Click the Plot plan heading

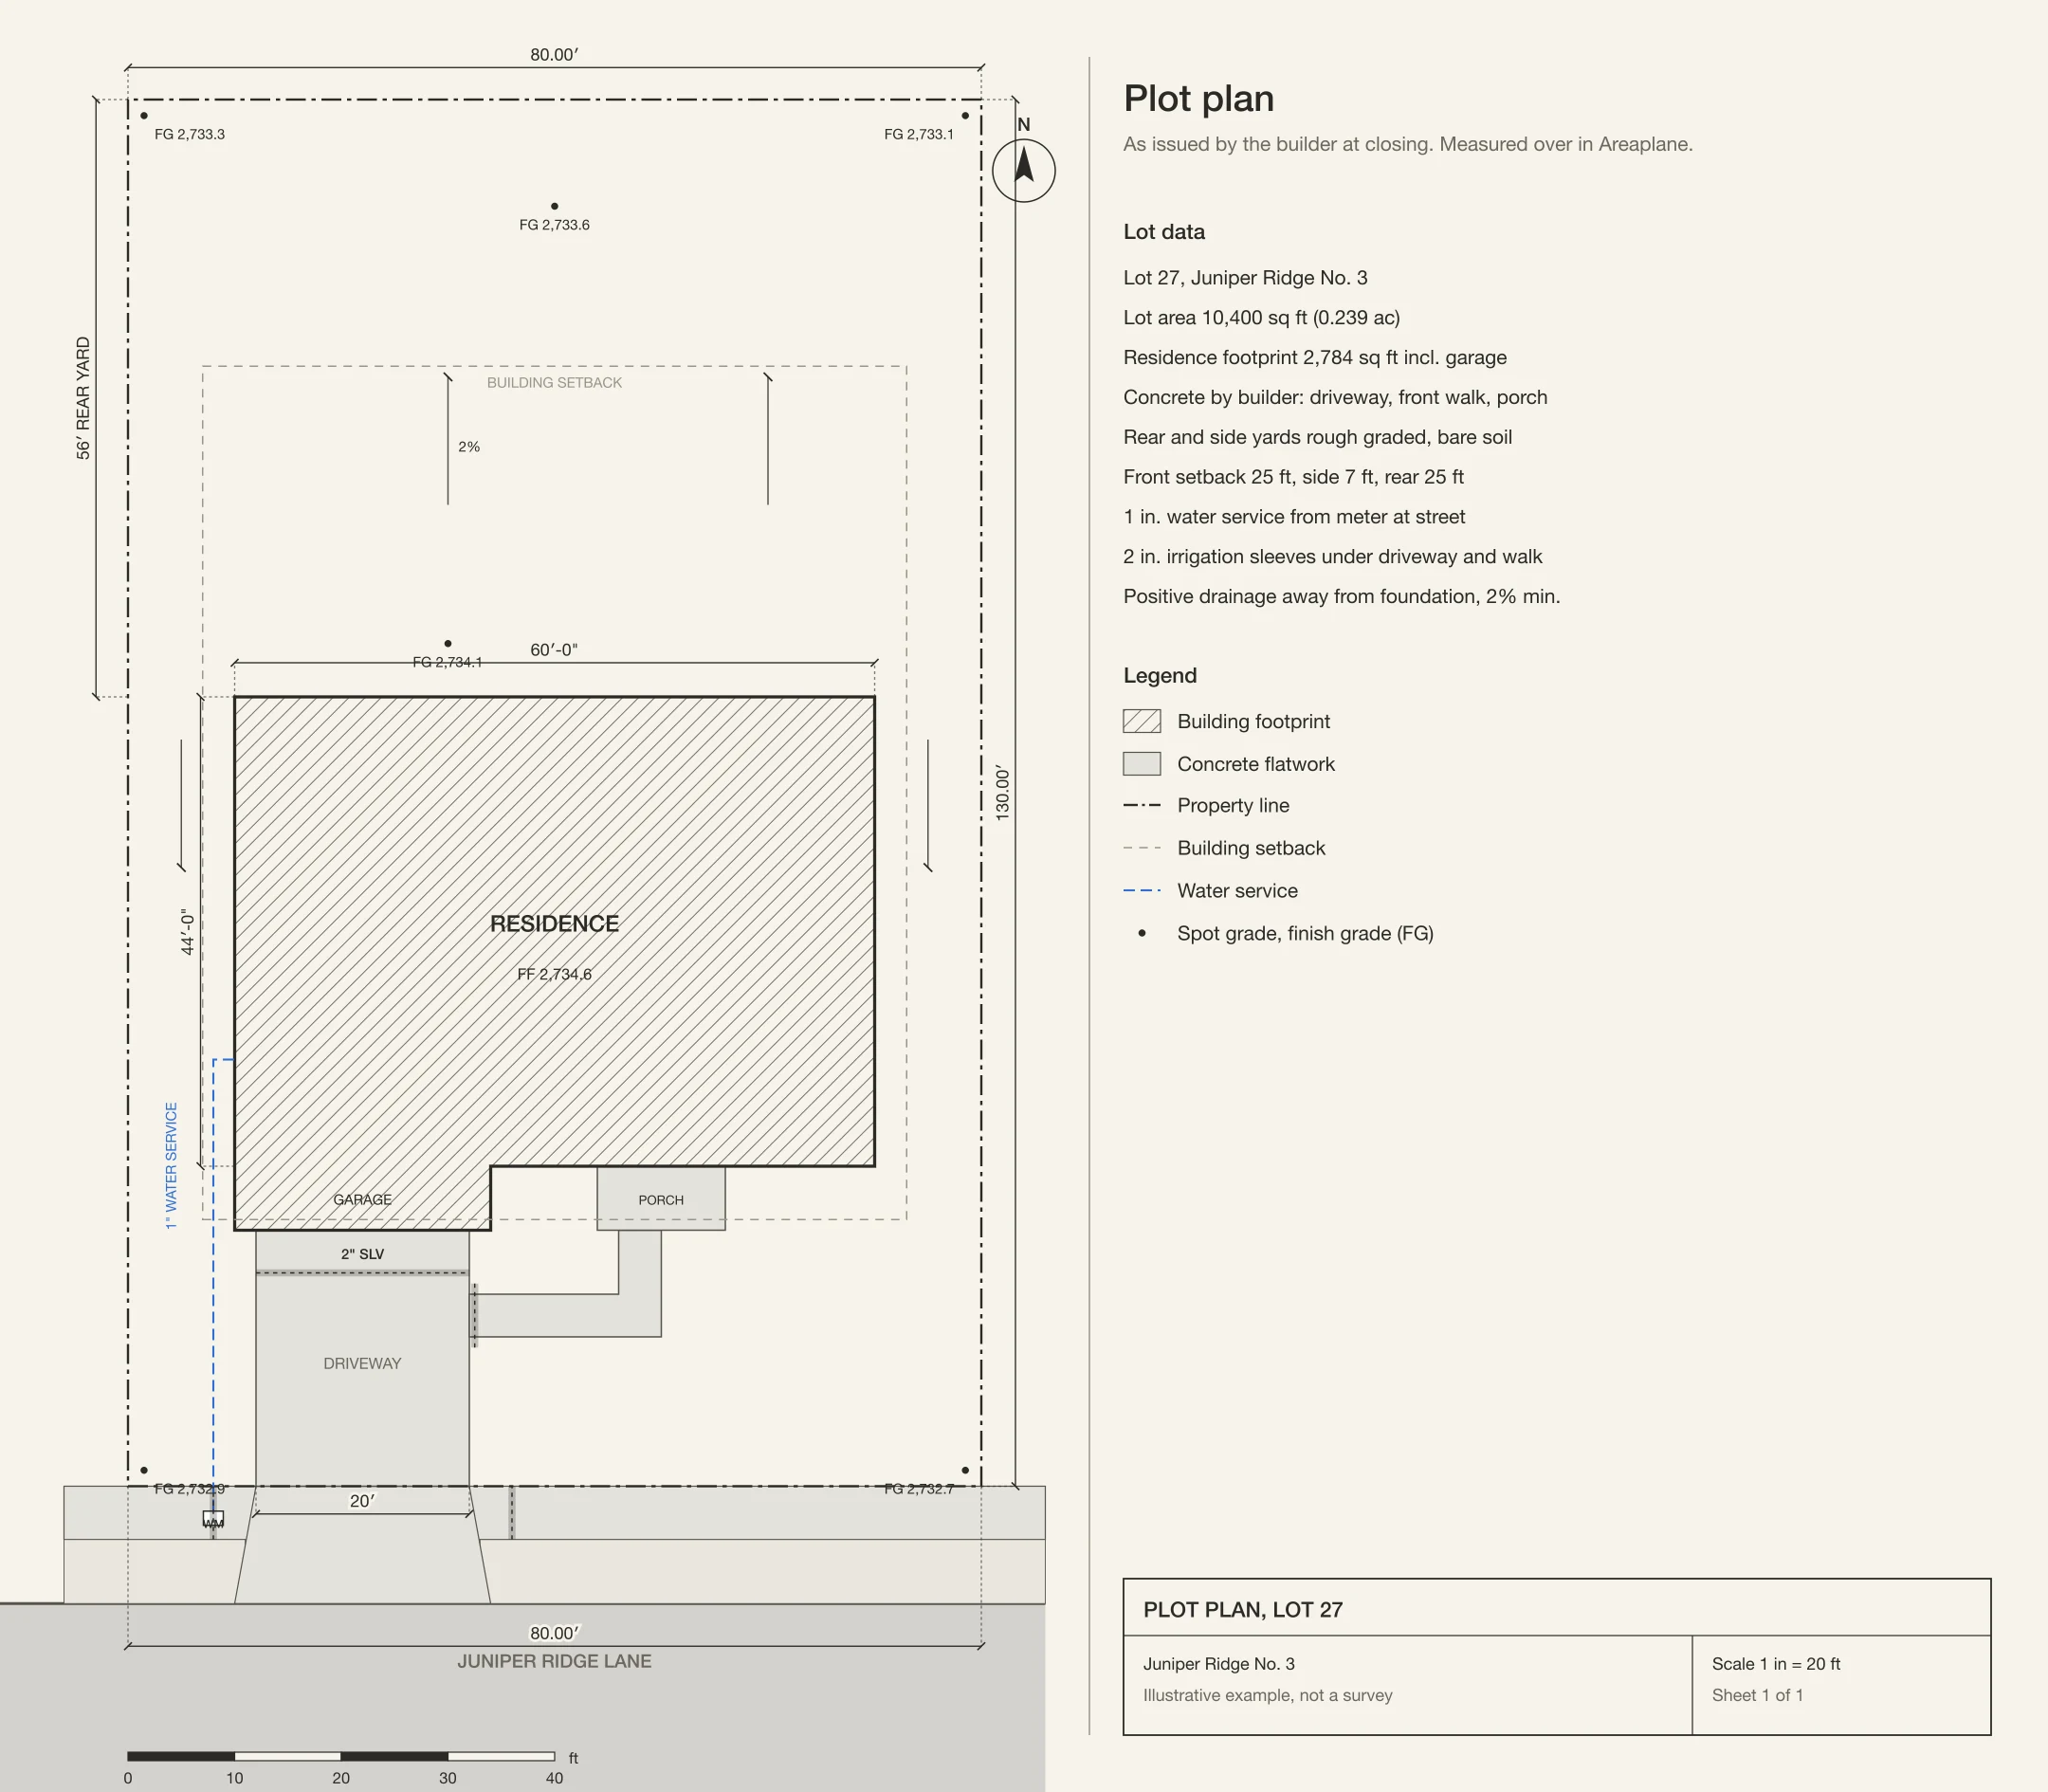[x=1199, y=98]
